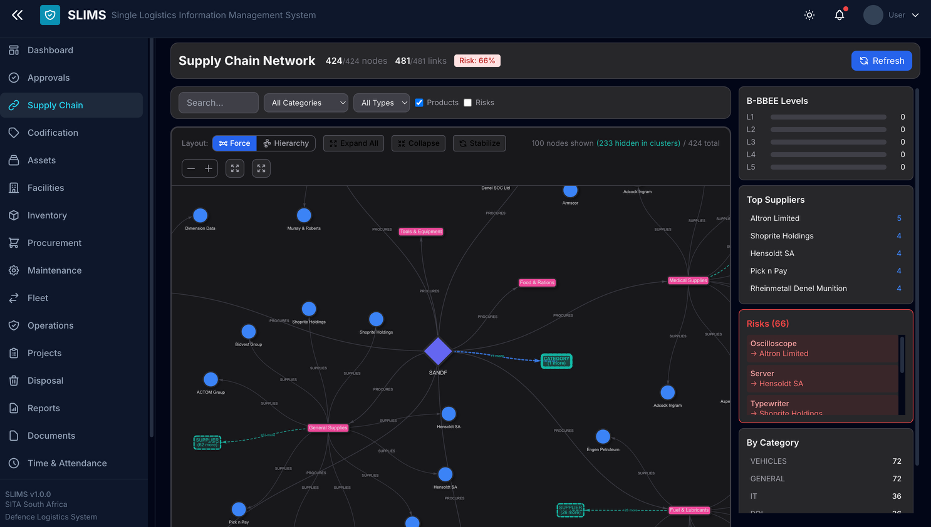Click the zoom in plus icon

click(x=209, y=169)
